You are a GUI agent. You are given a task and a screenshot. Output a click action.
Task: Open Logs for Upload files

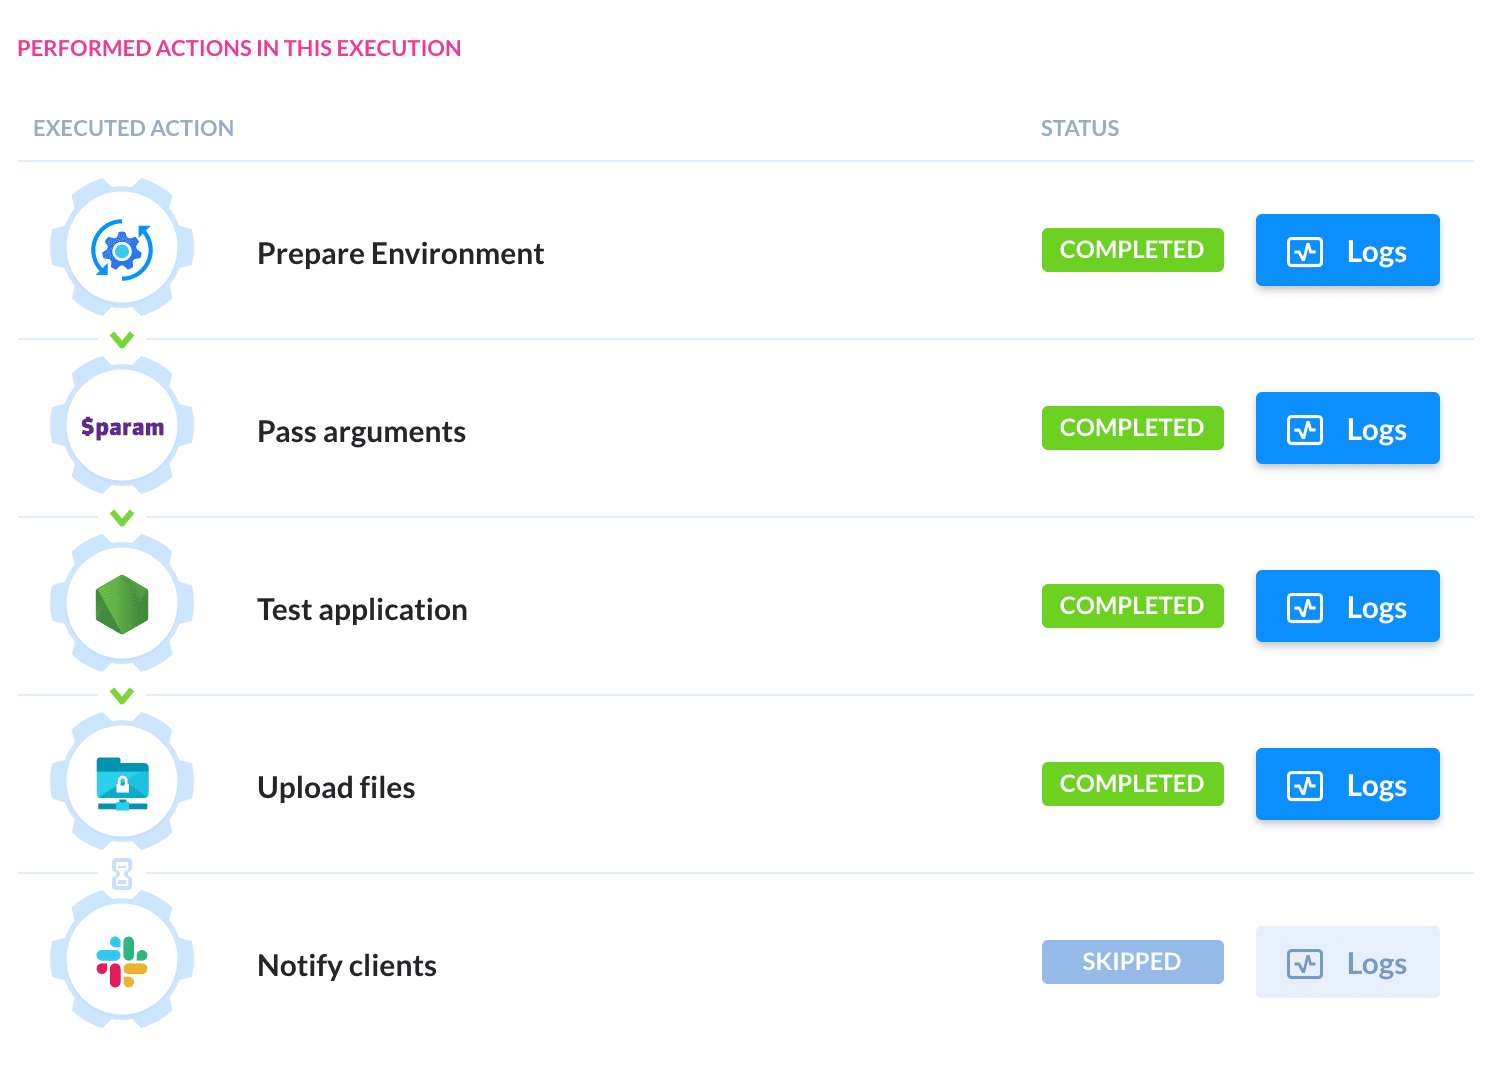1347,784
